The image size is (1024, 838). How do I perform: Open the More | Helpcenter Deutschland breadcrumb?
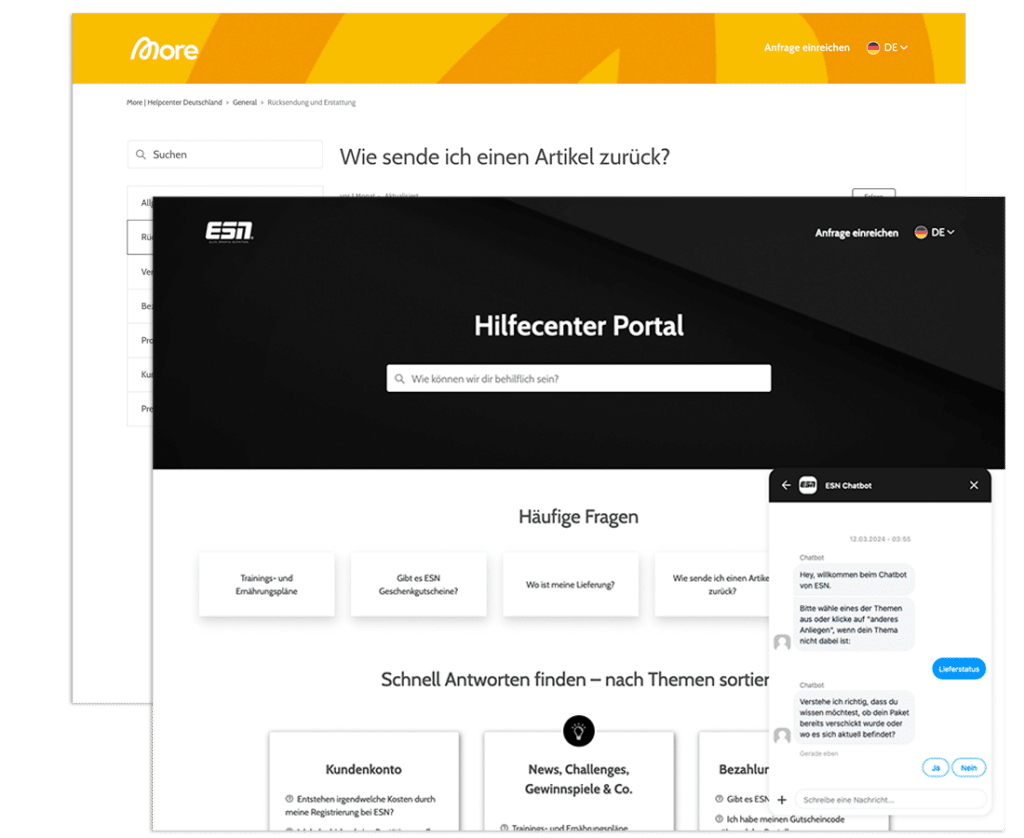click(174, 103)
